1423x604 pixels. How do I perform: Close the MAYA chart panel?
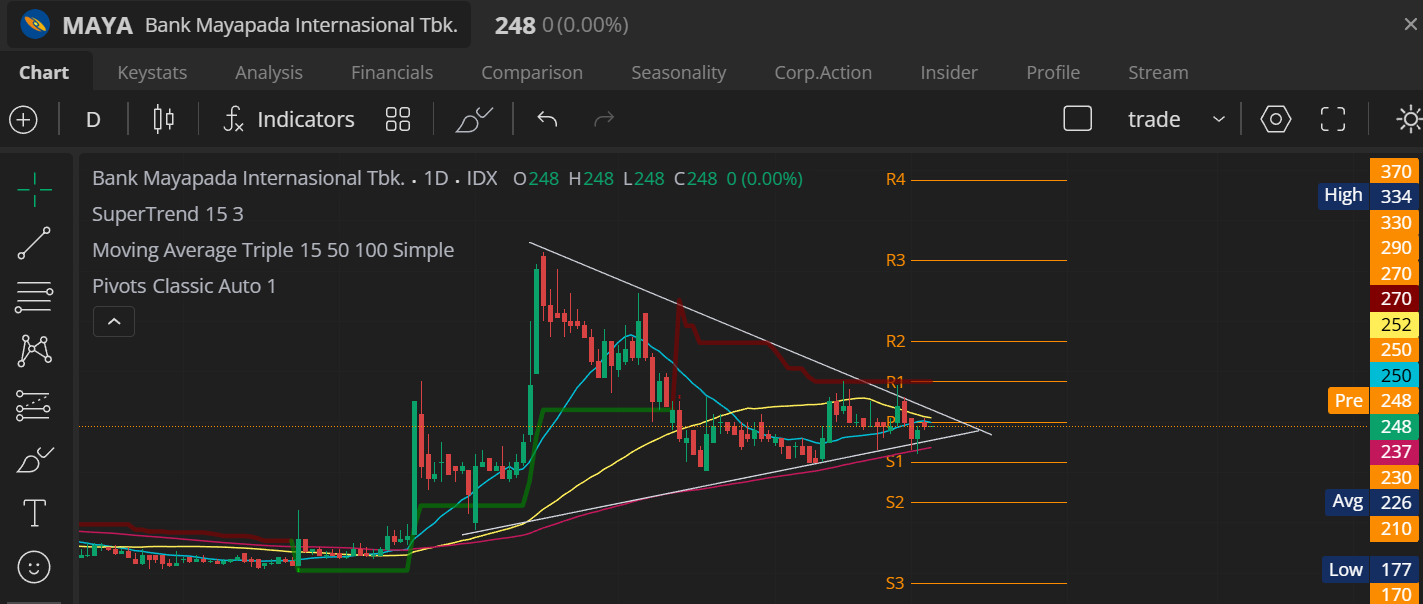coord(1410,25)
